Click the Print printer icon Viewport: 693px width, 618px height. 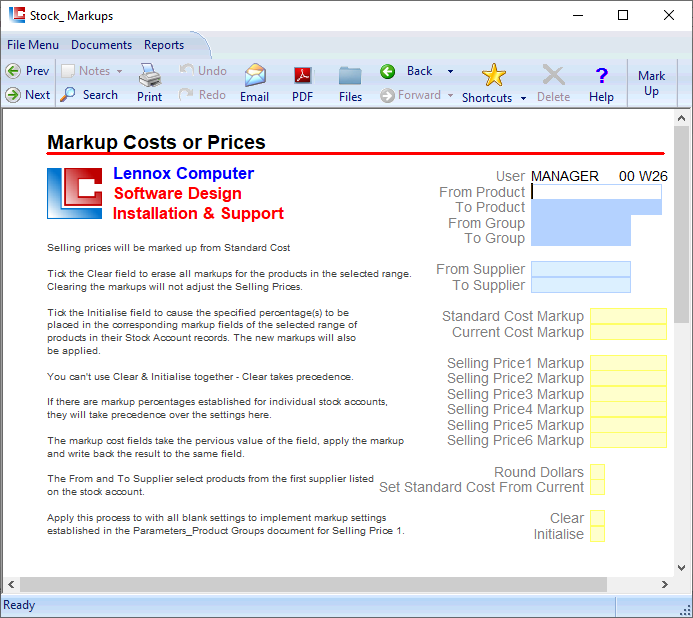pos(149,76)
